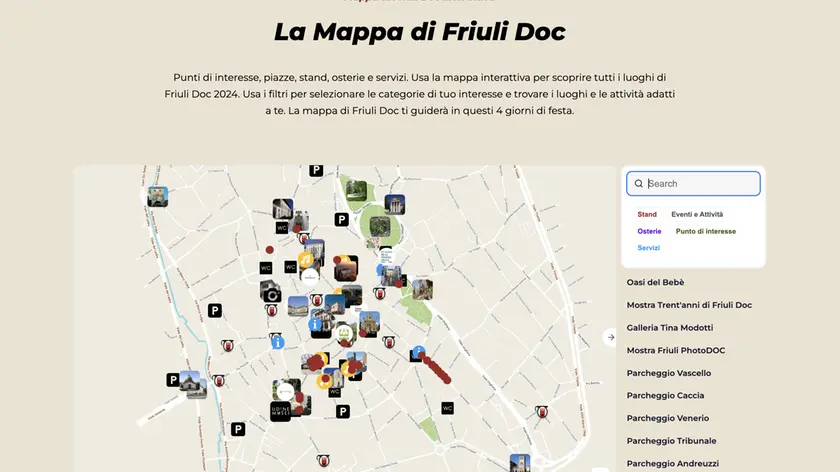Select the parking marker next to the church photos
840x472 pixels.
click(x=172, y=380)
